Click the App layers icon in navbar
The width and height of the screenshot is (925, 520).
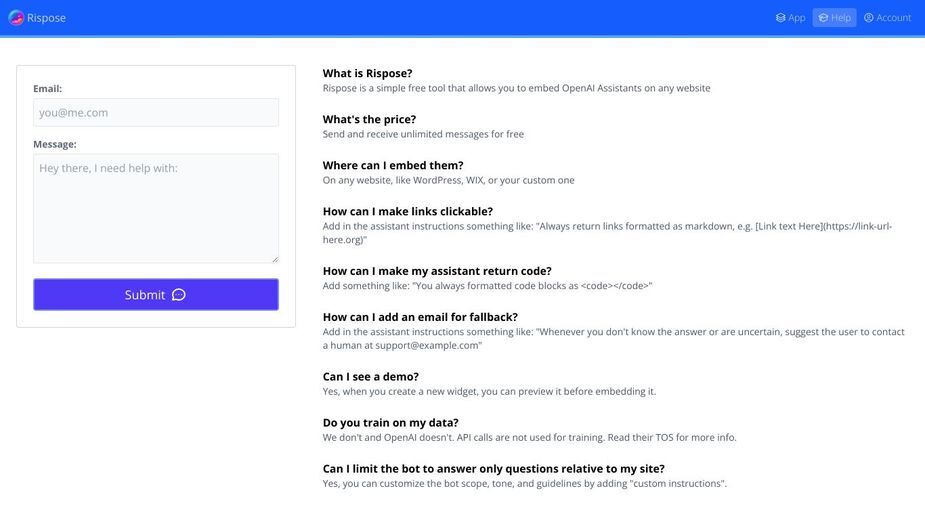[x=780, y=18]
